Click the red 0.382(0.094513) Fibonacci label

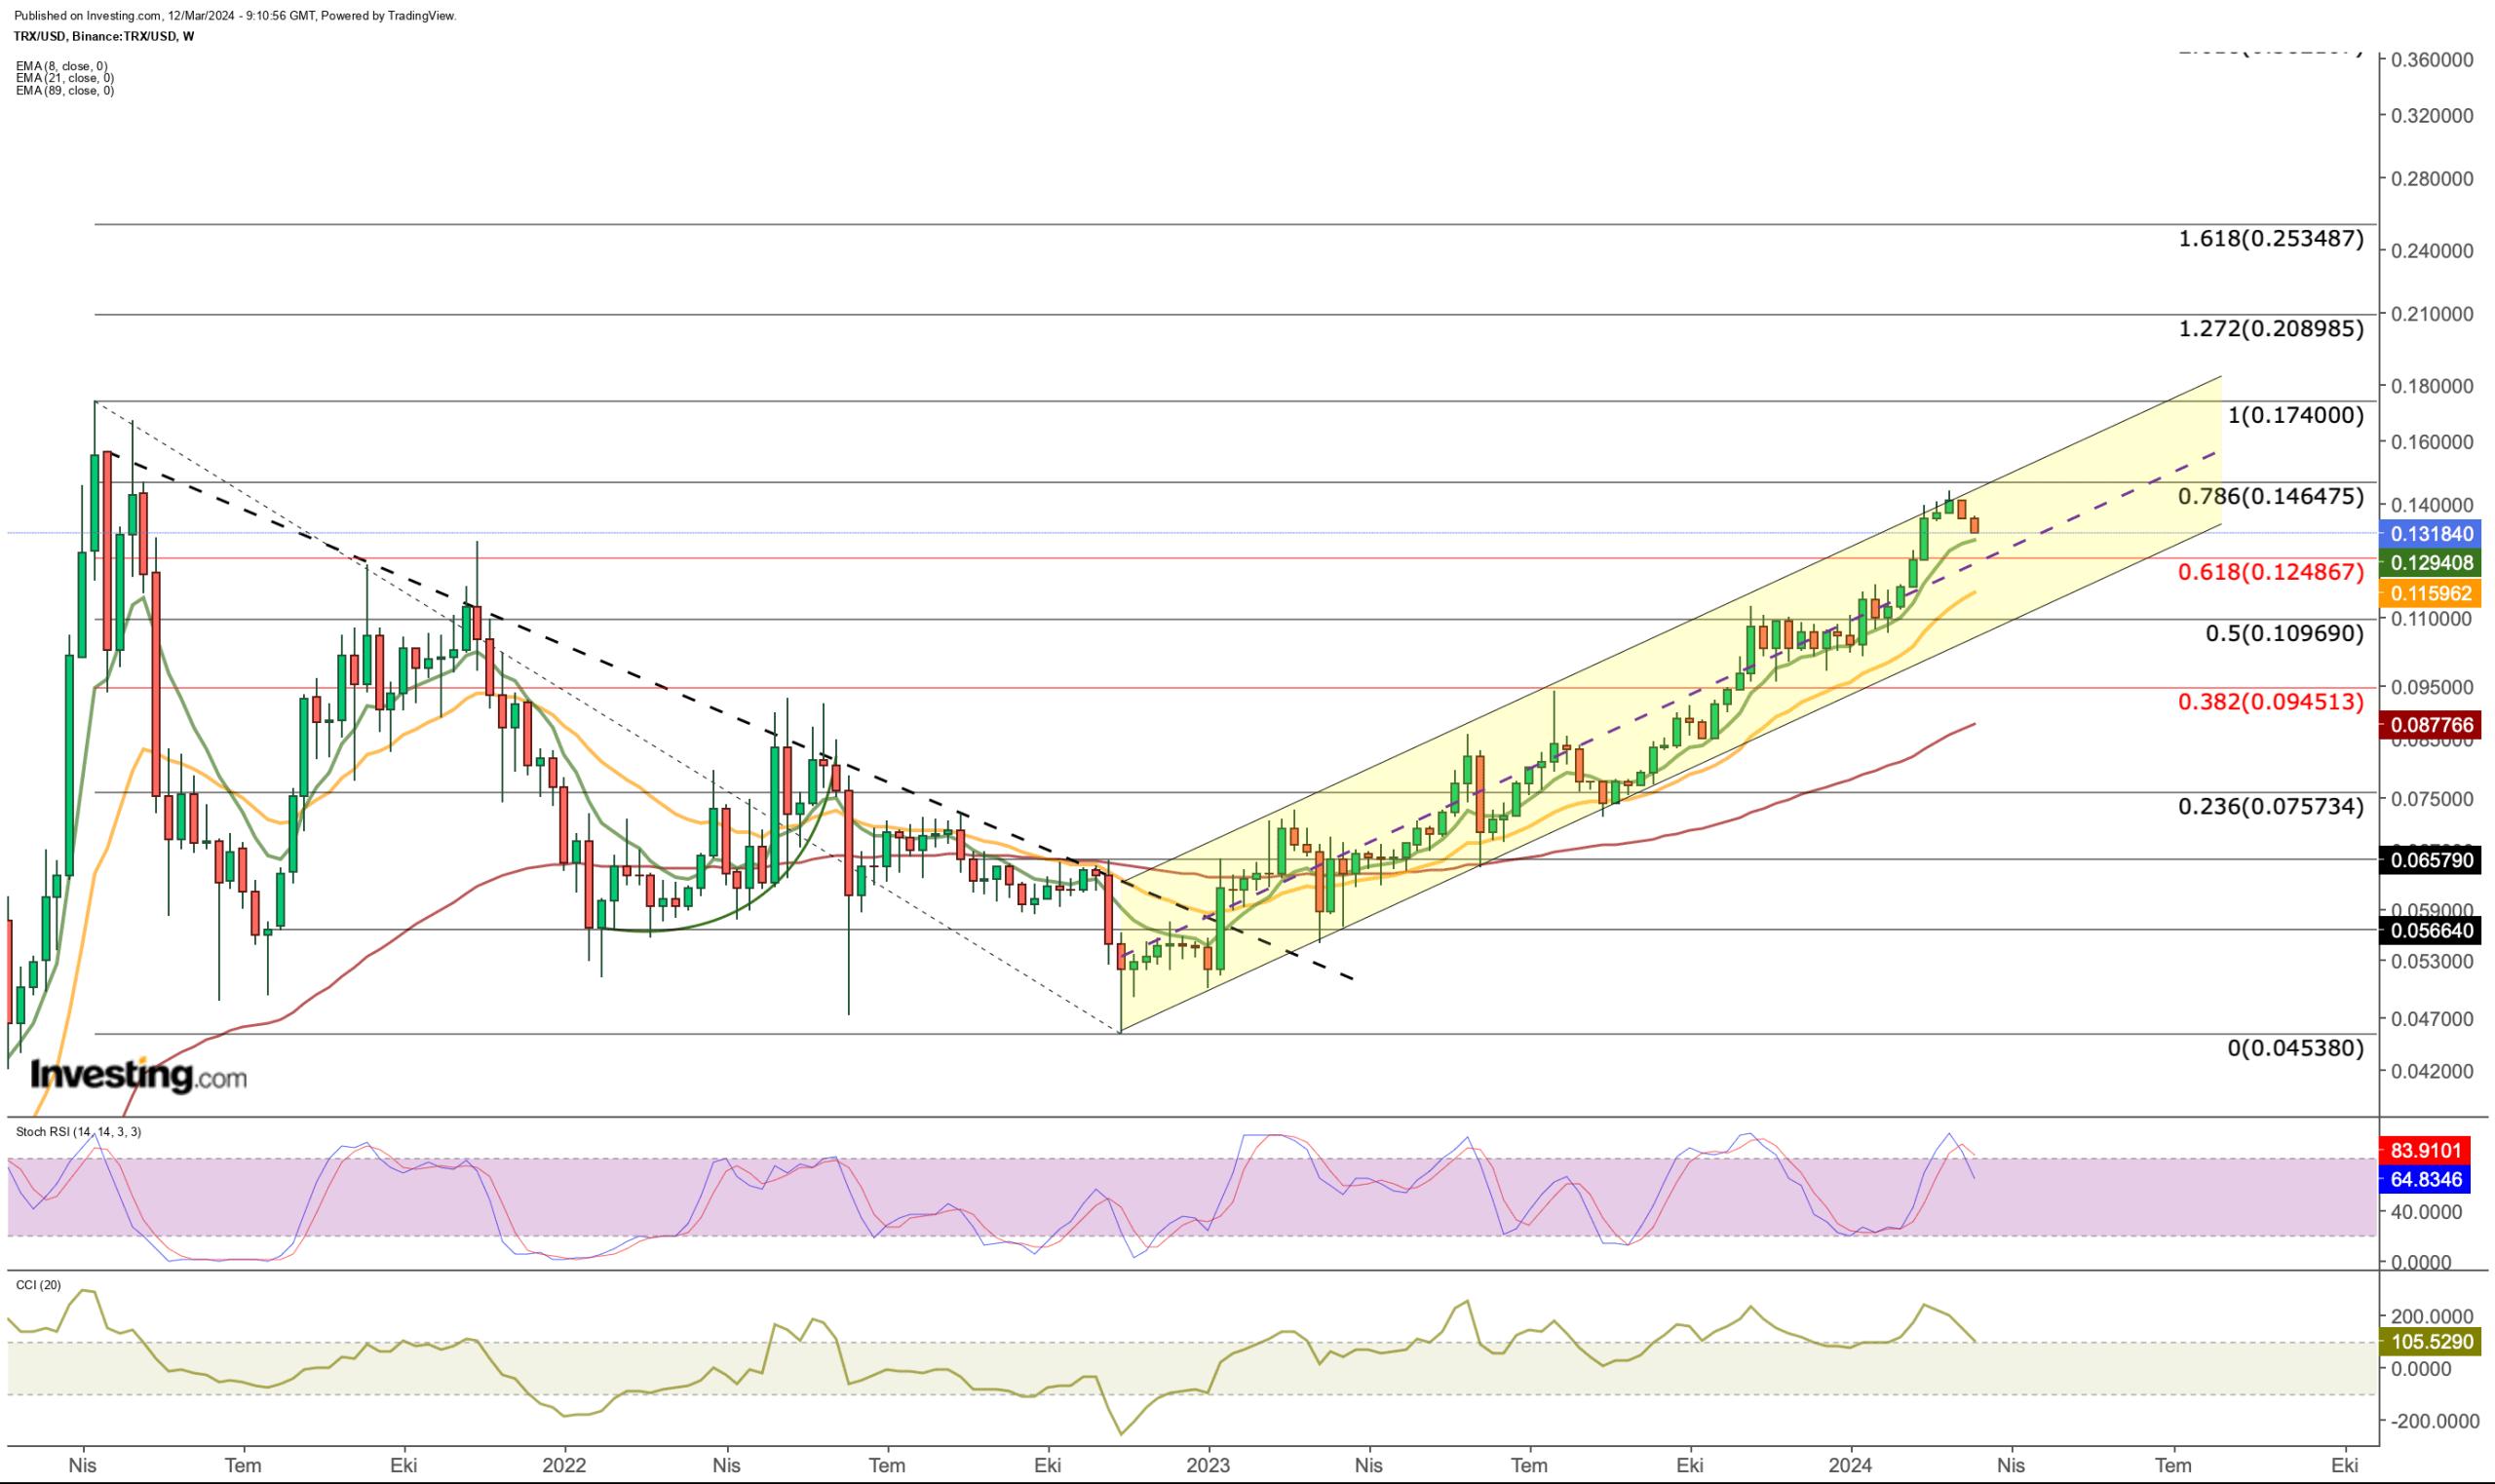click(x=2271, y=702)
